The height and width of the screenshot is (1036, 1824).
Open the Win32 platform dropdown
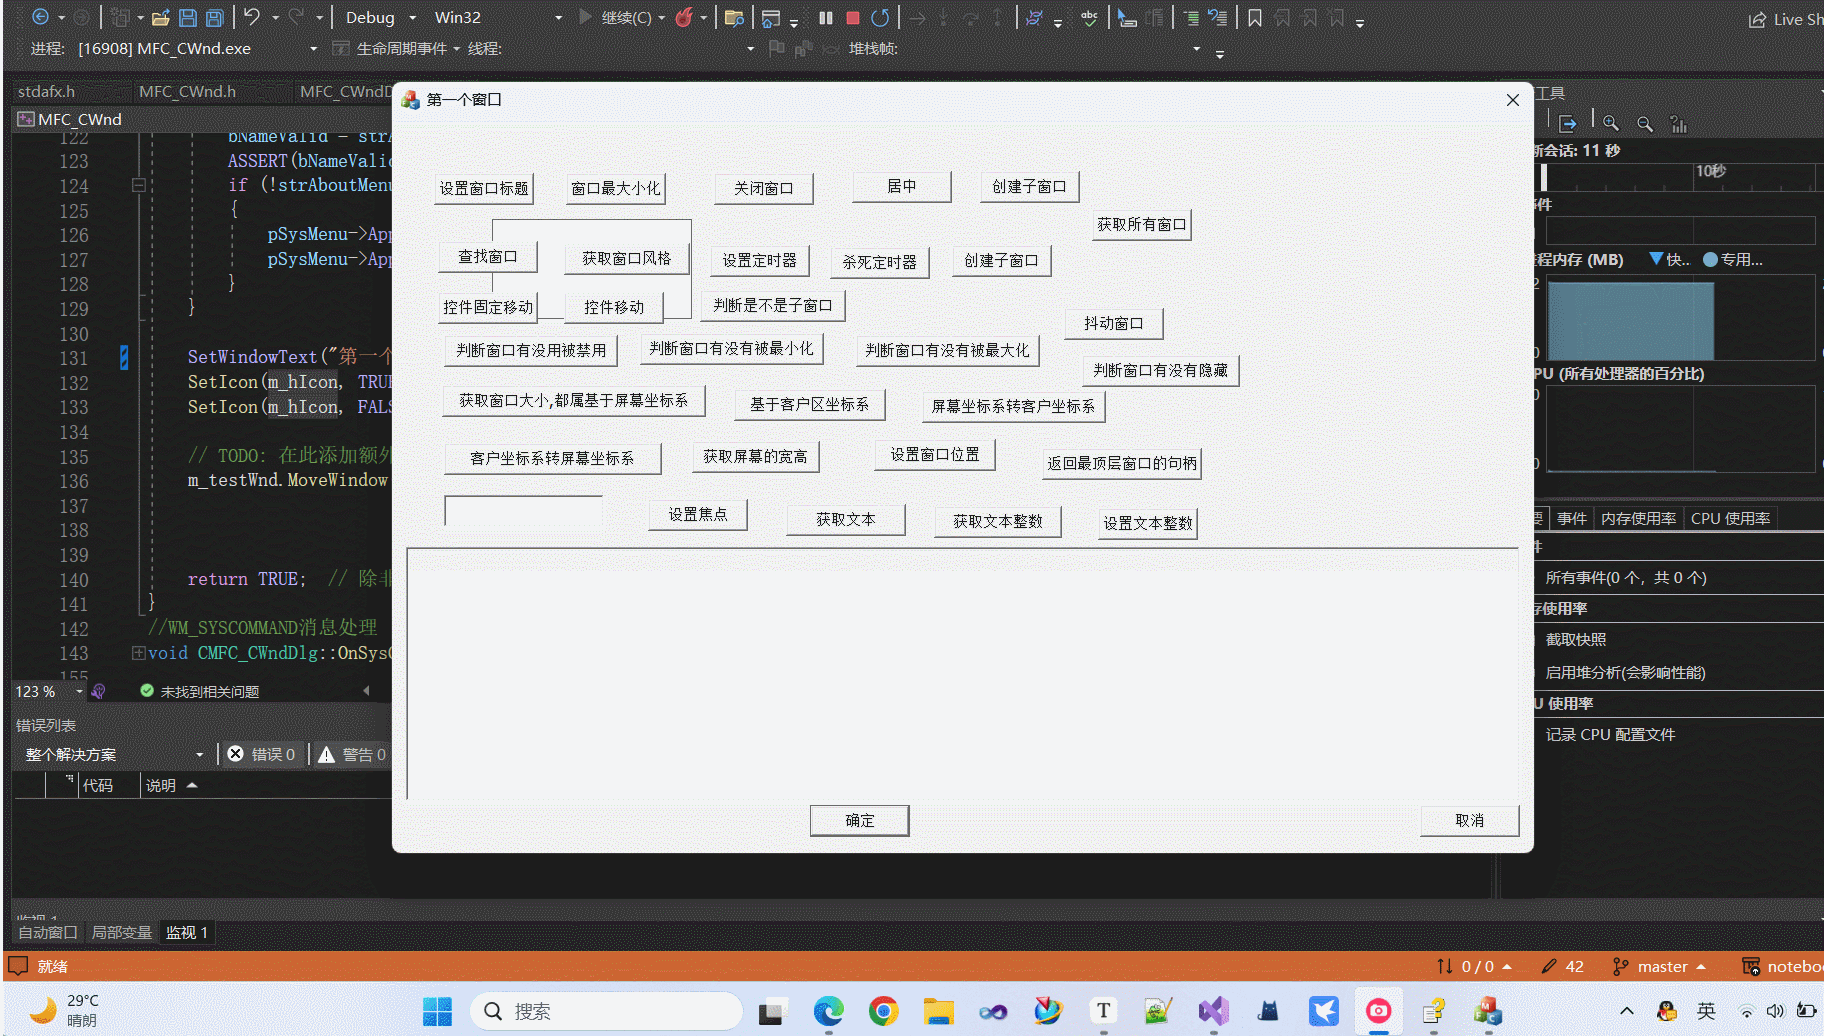tap(471, 17)
